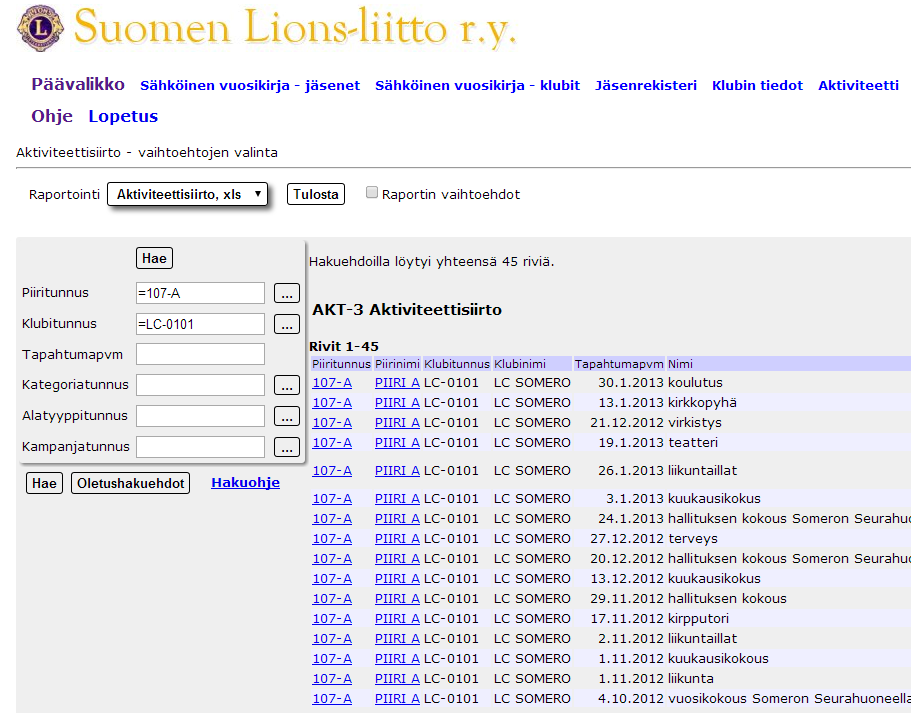Image resolution: width=911 pixels, height=713 pixels.
Task: Click the Lions club logo emblem
Action: point(40,28)
